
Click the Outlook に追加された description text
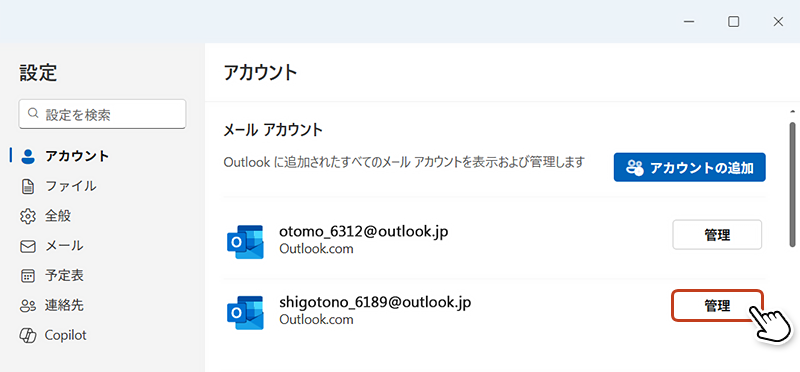click(404, 163)
